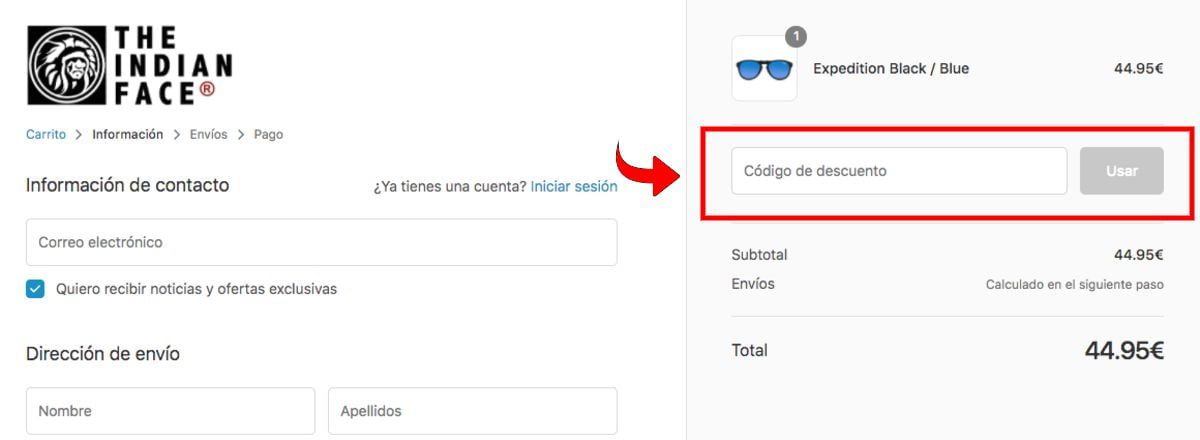Click into the Nombre field
The image size is (1200, 440).
coord(170,411)
